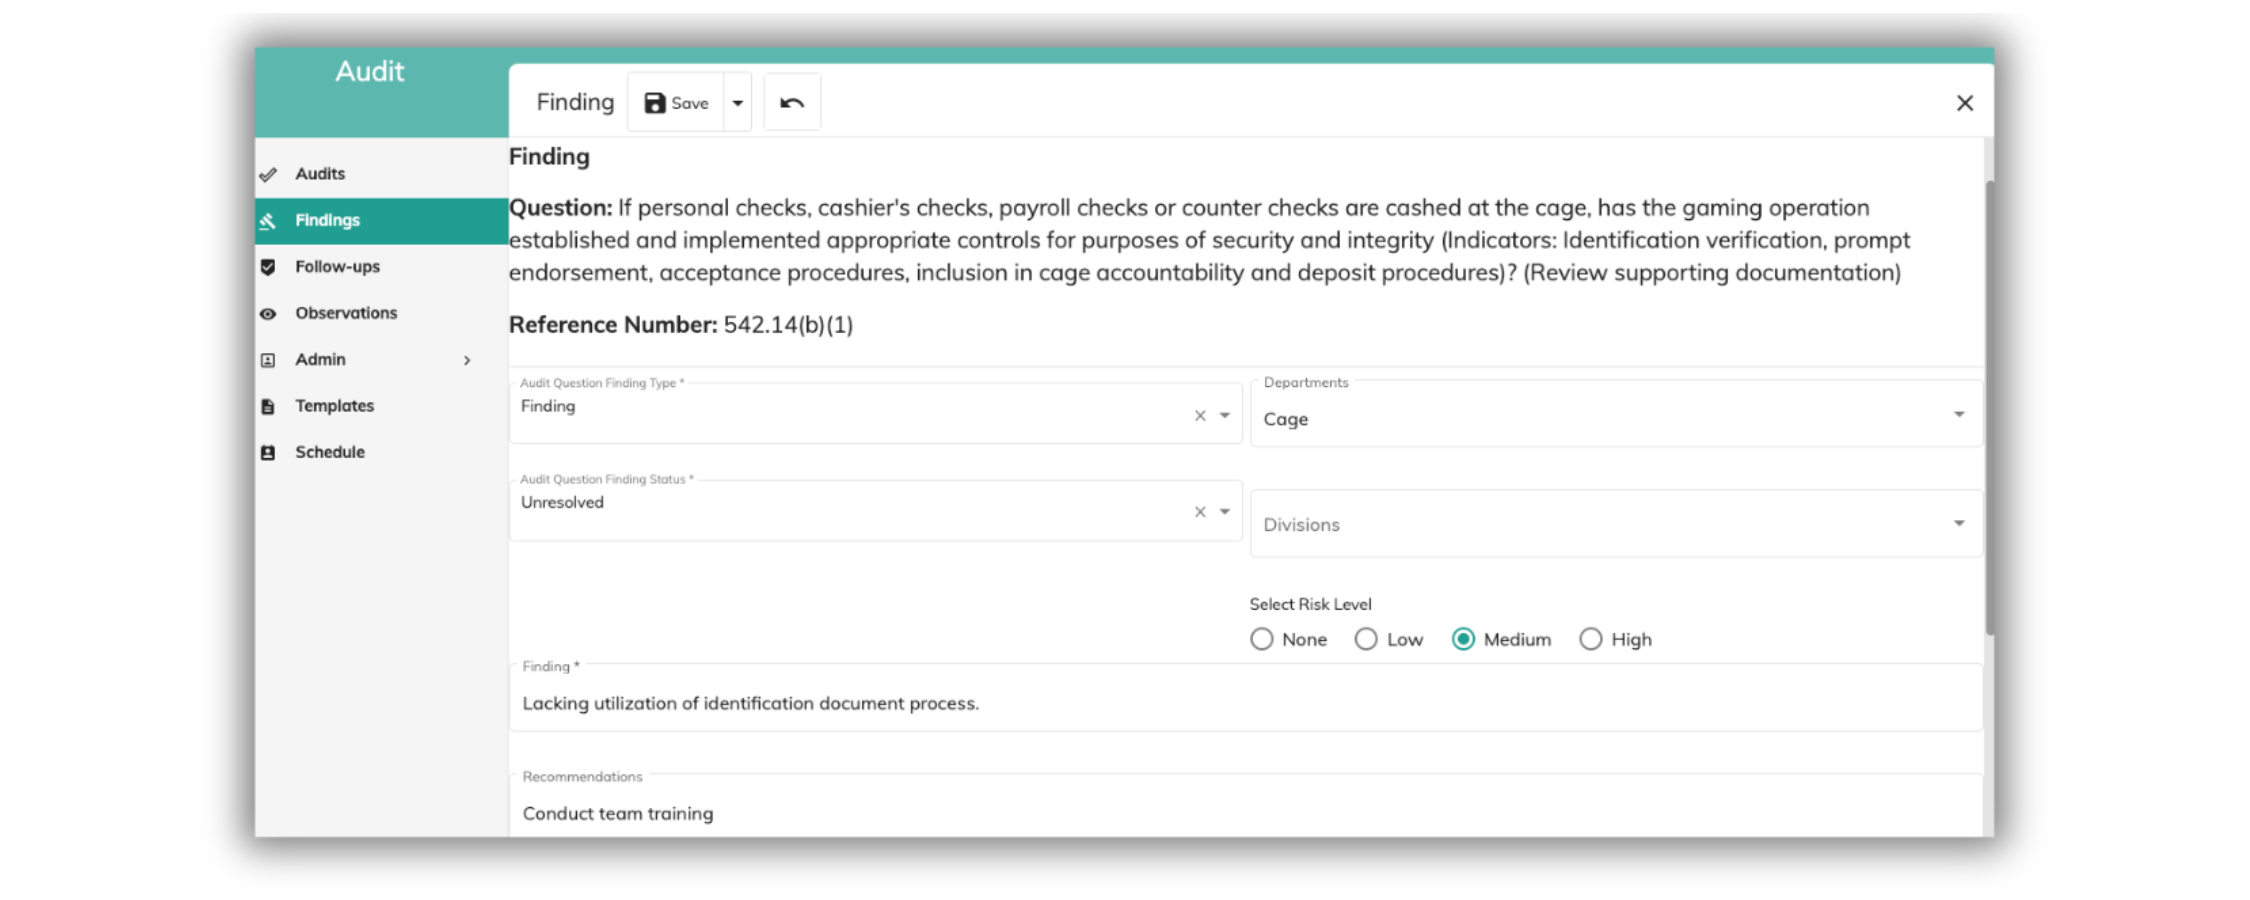Click the Audits checkmark icon in sidebar

(x=268, y=174)
